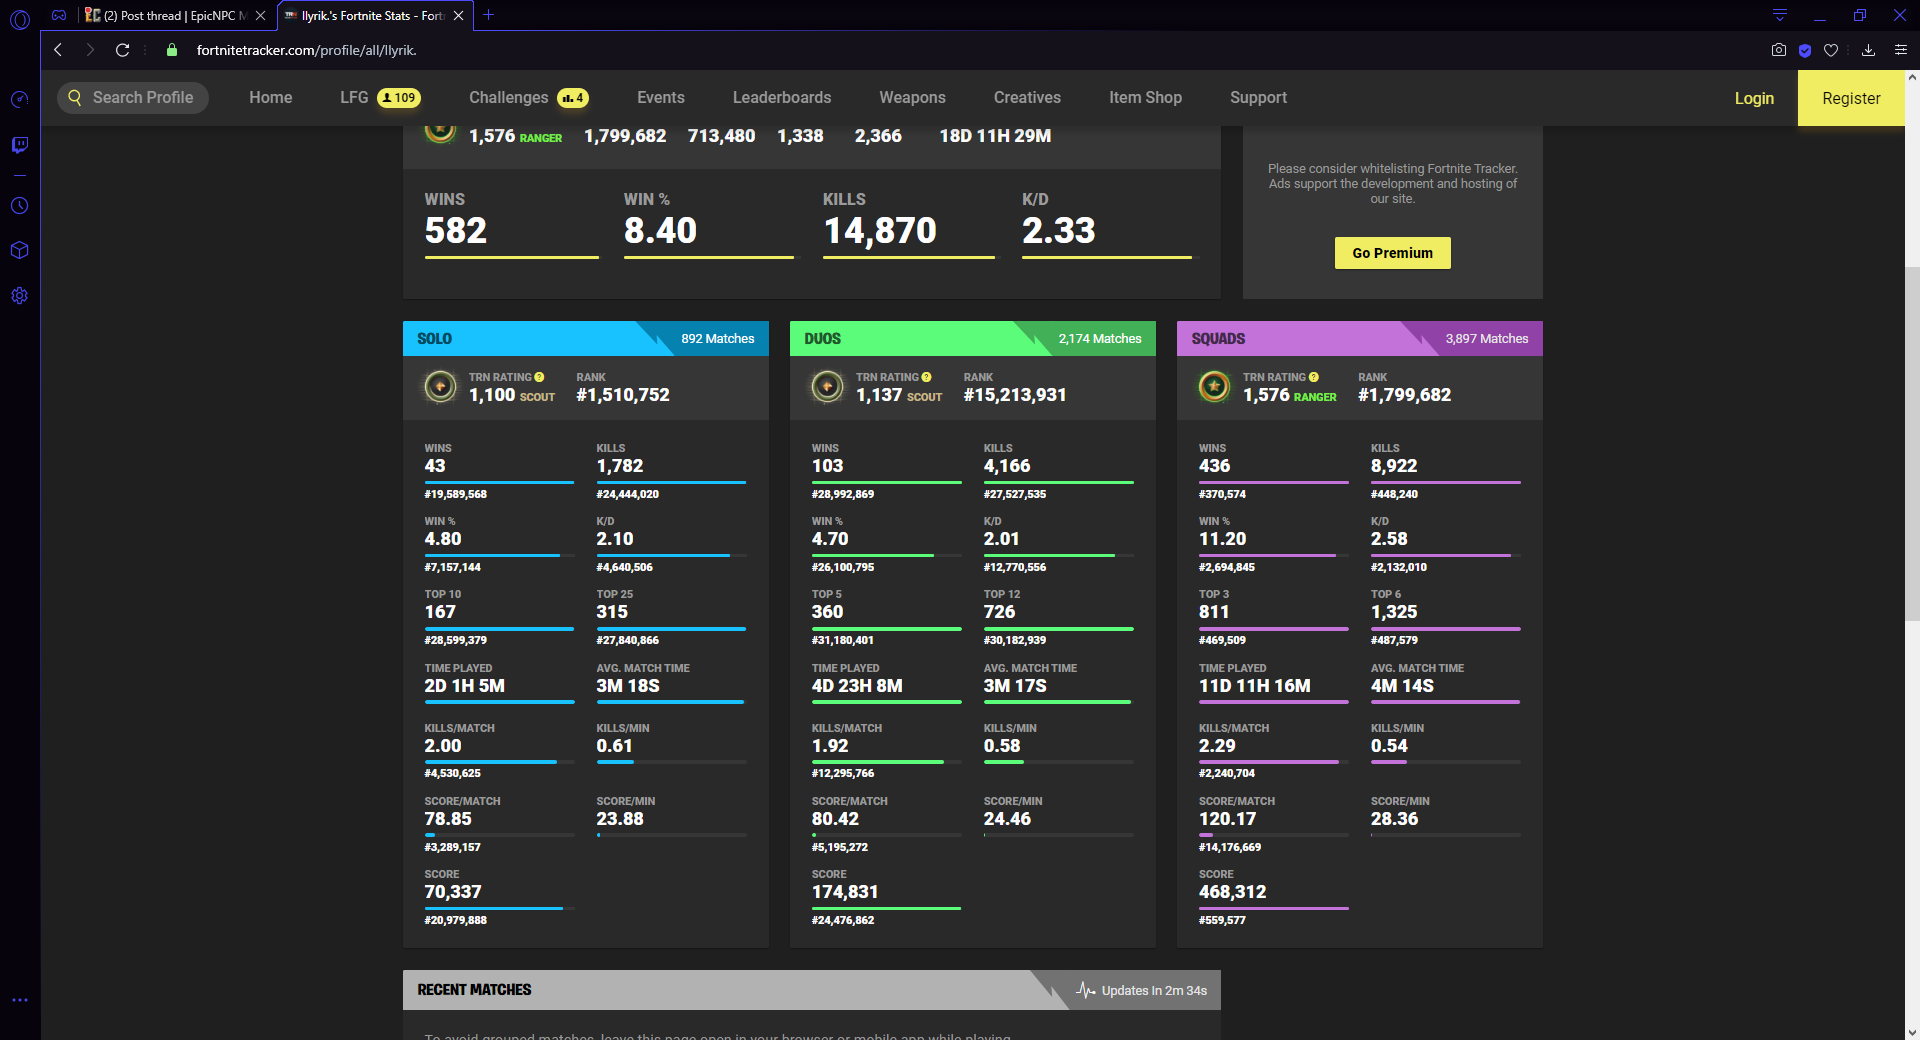Click the DUOS section header
Image resolution: width=1920 pixels, height=1040 pixels.
[973, 339]
